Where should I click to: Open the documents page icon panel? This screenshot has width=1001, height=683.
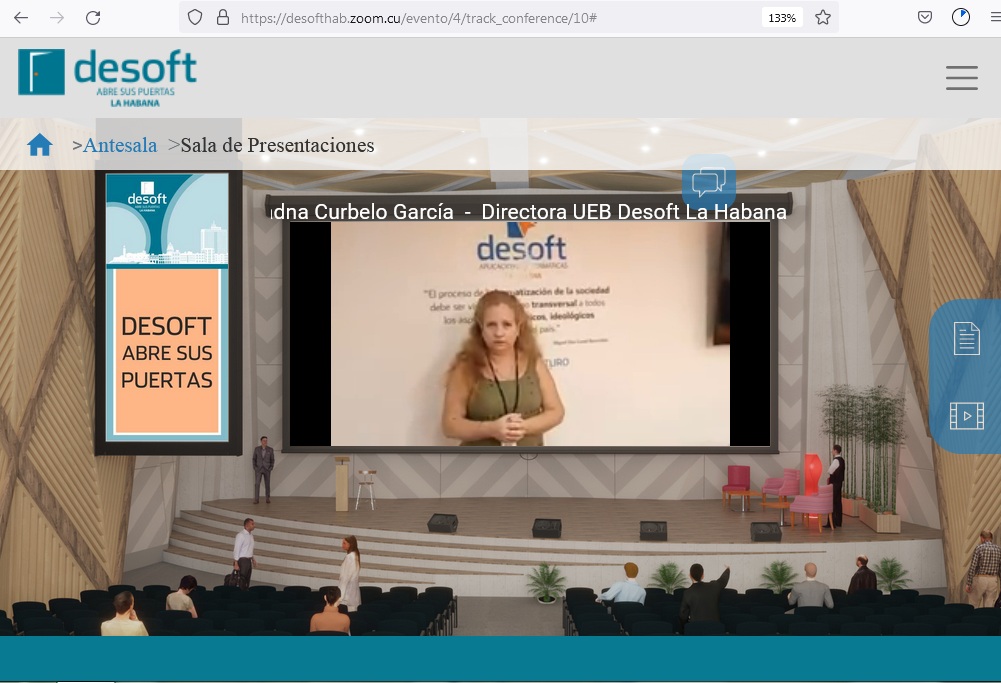point(967,338)
